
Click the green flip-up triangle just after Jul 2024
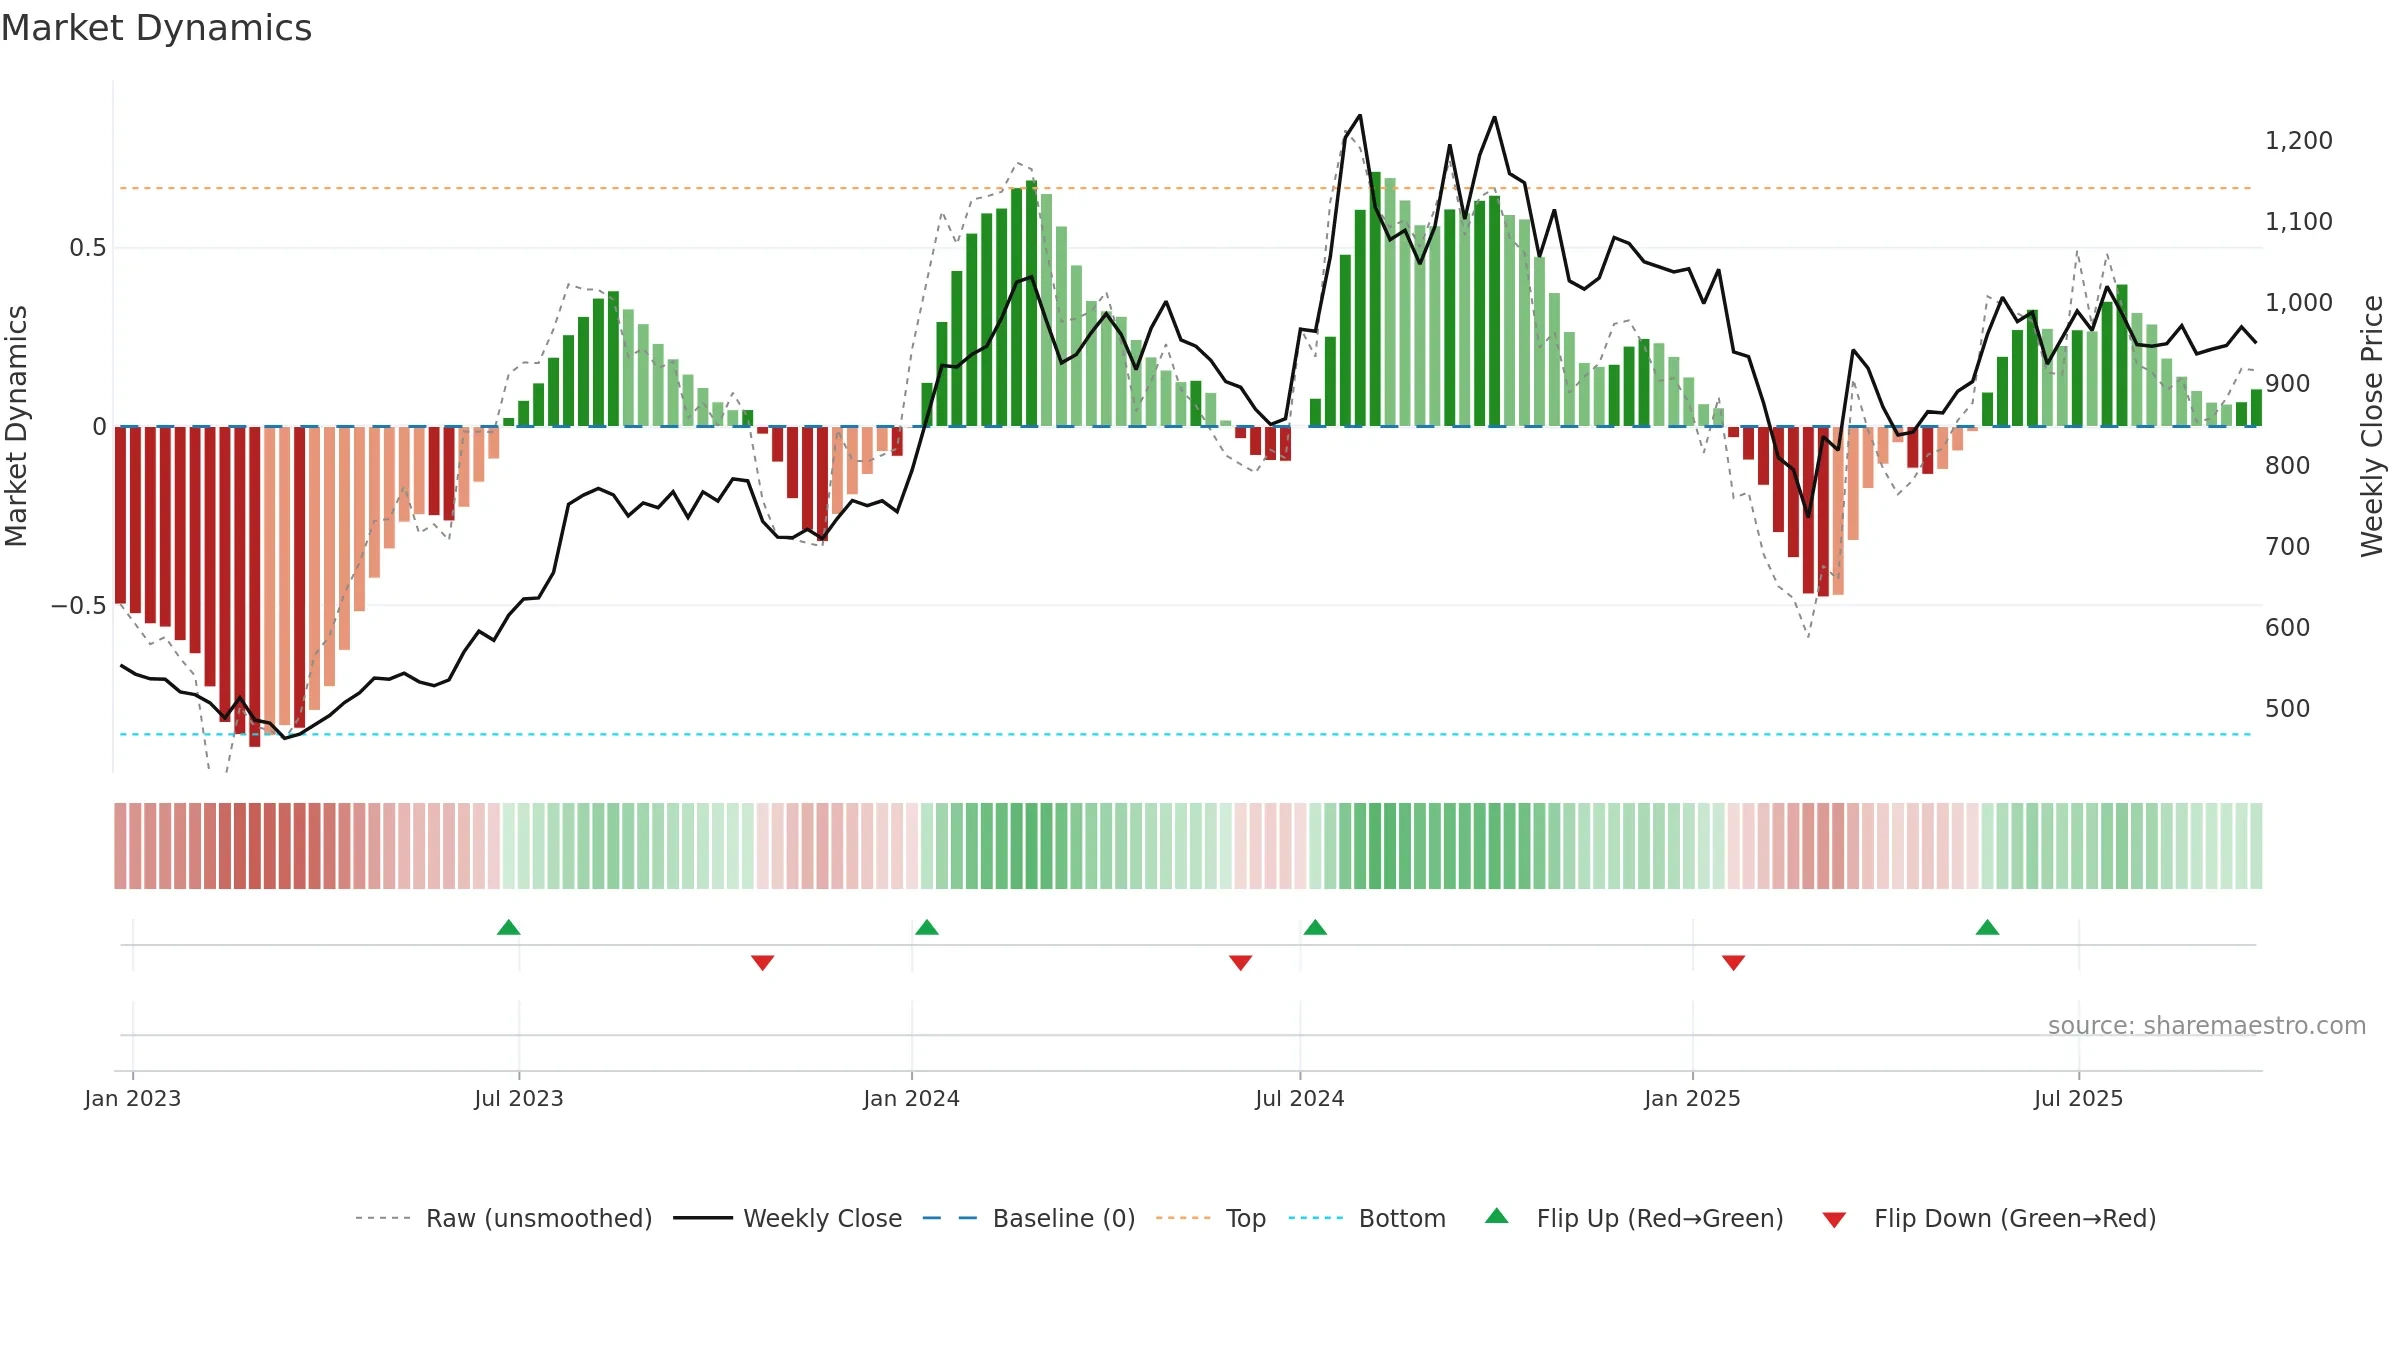click(x=1315, y=927)
